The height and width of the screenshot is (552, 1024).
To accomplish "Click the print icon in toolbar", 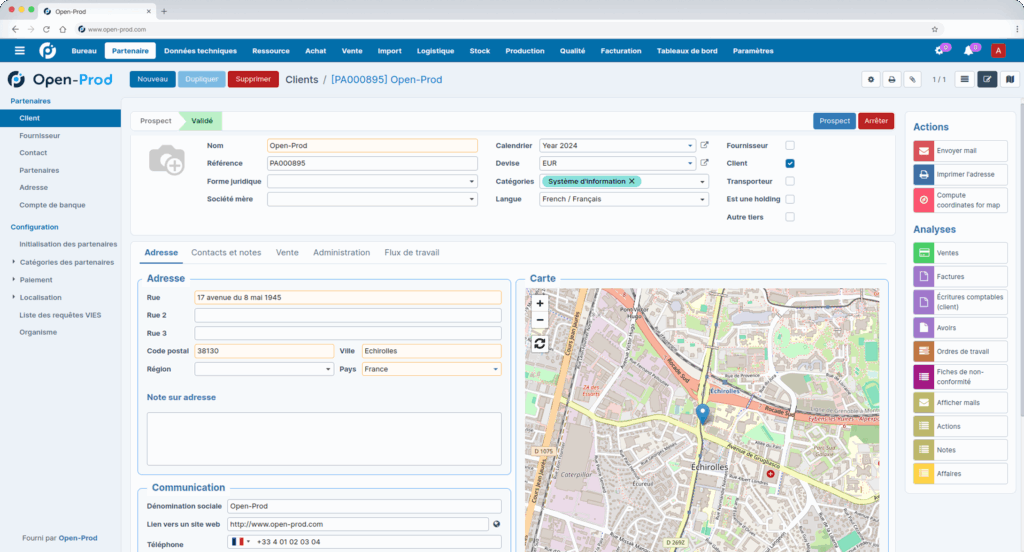I will (891, 80).
